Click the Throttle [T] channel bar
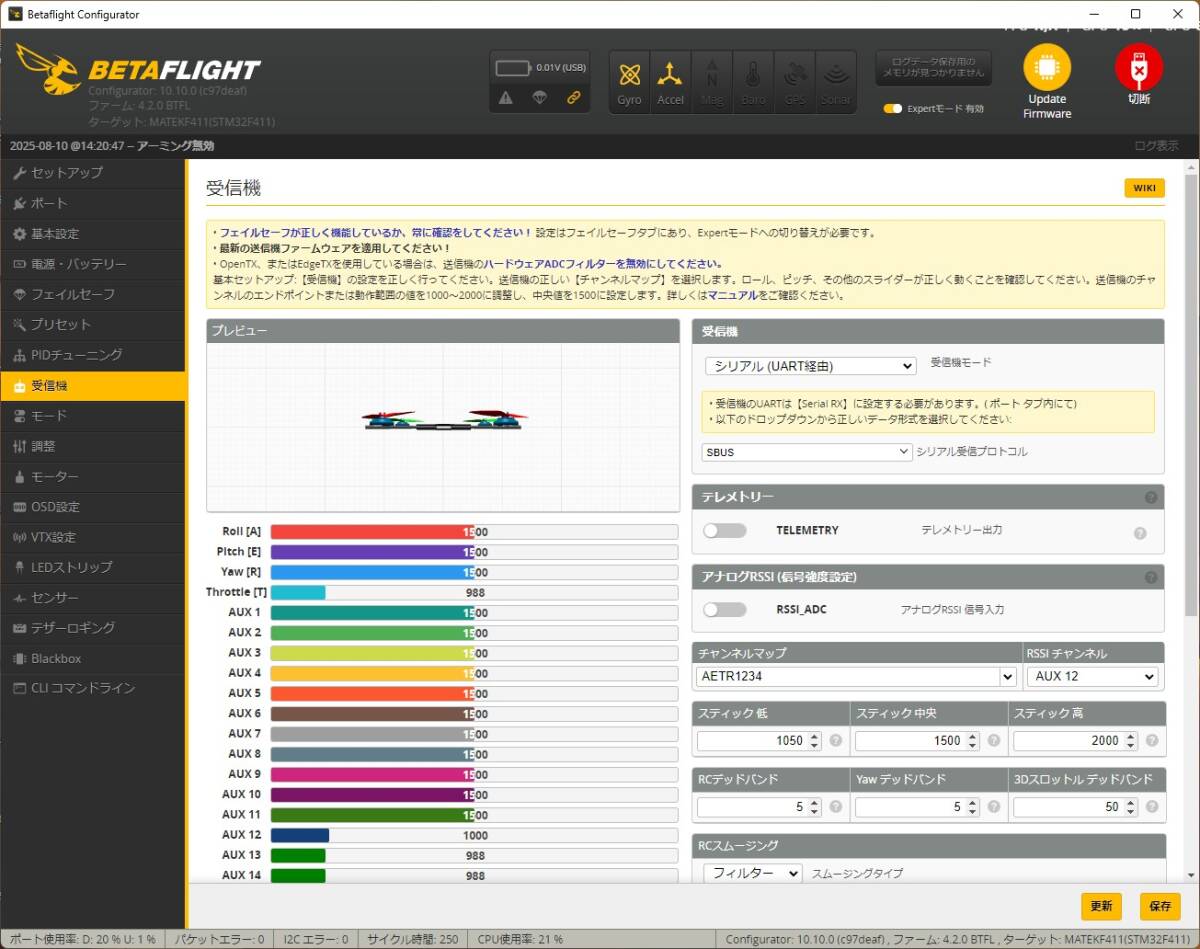The image size is (1200, 949). pos(474,592)
